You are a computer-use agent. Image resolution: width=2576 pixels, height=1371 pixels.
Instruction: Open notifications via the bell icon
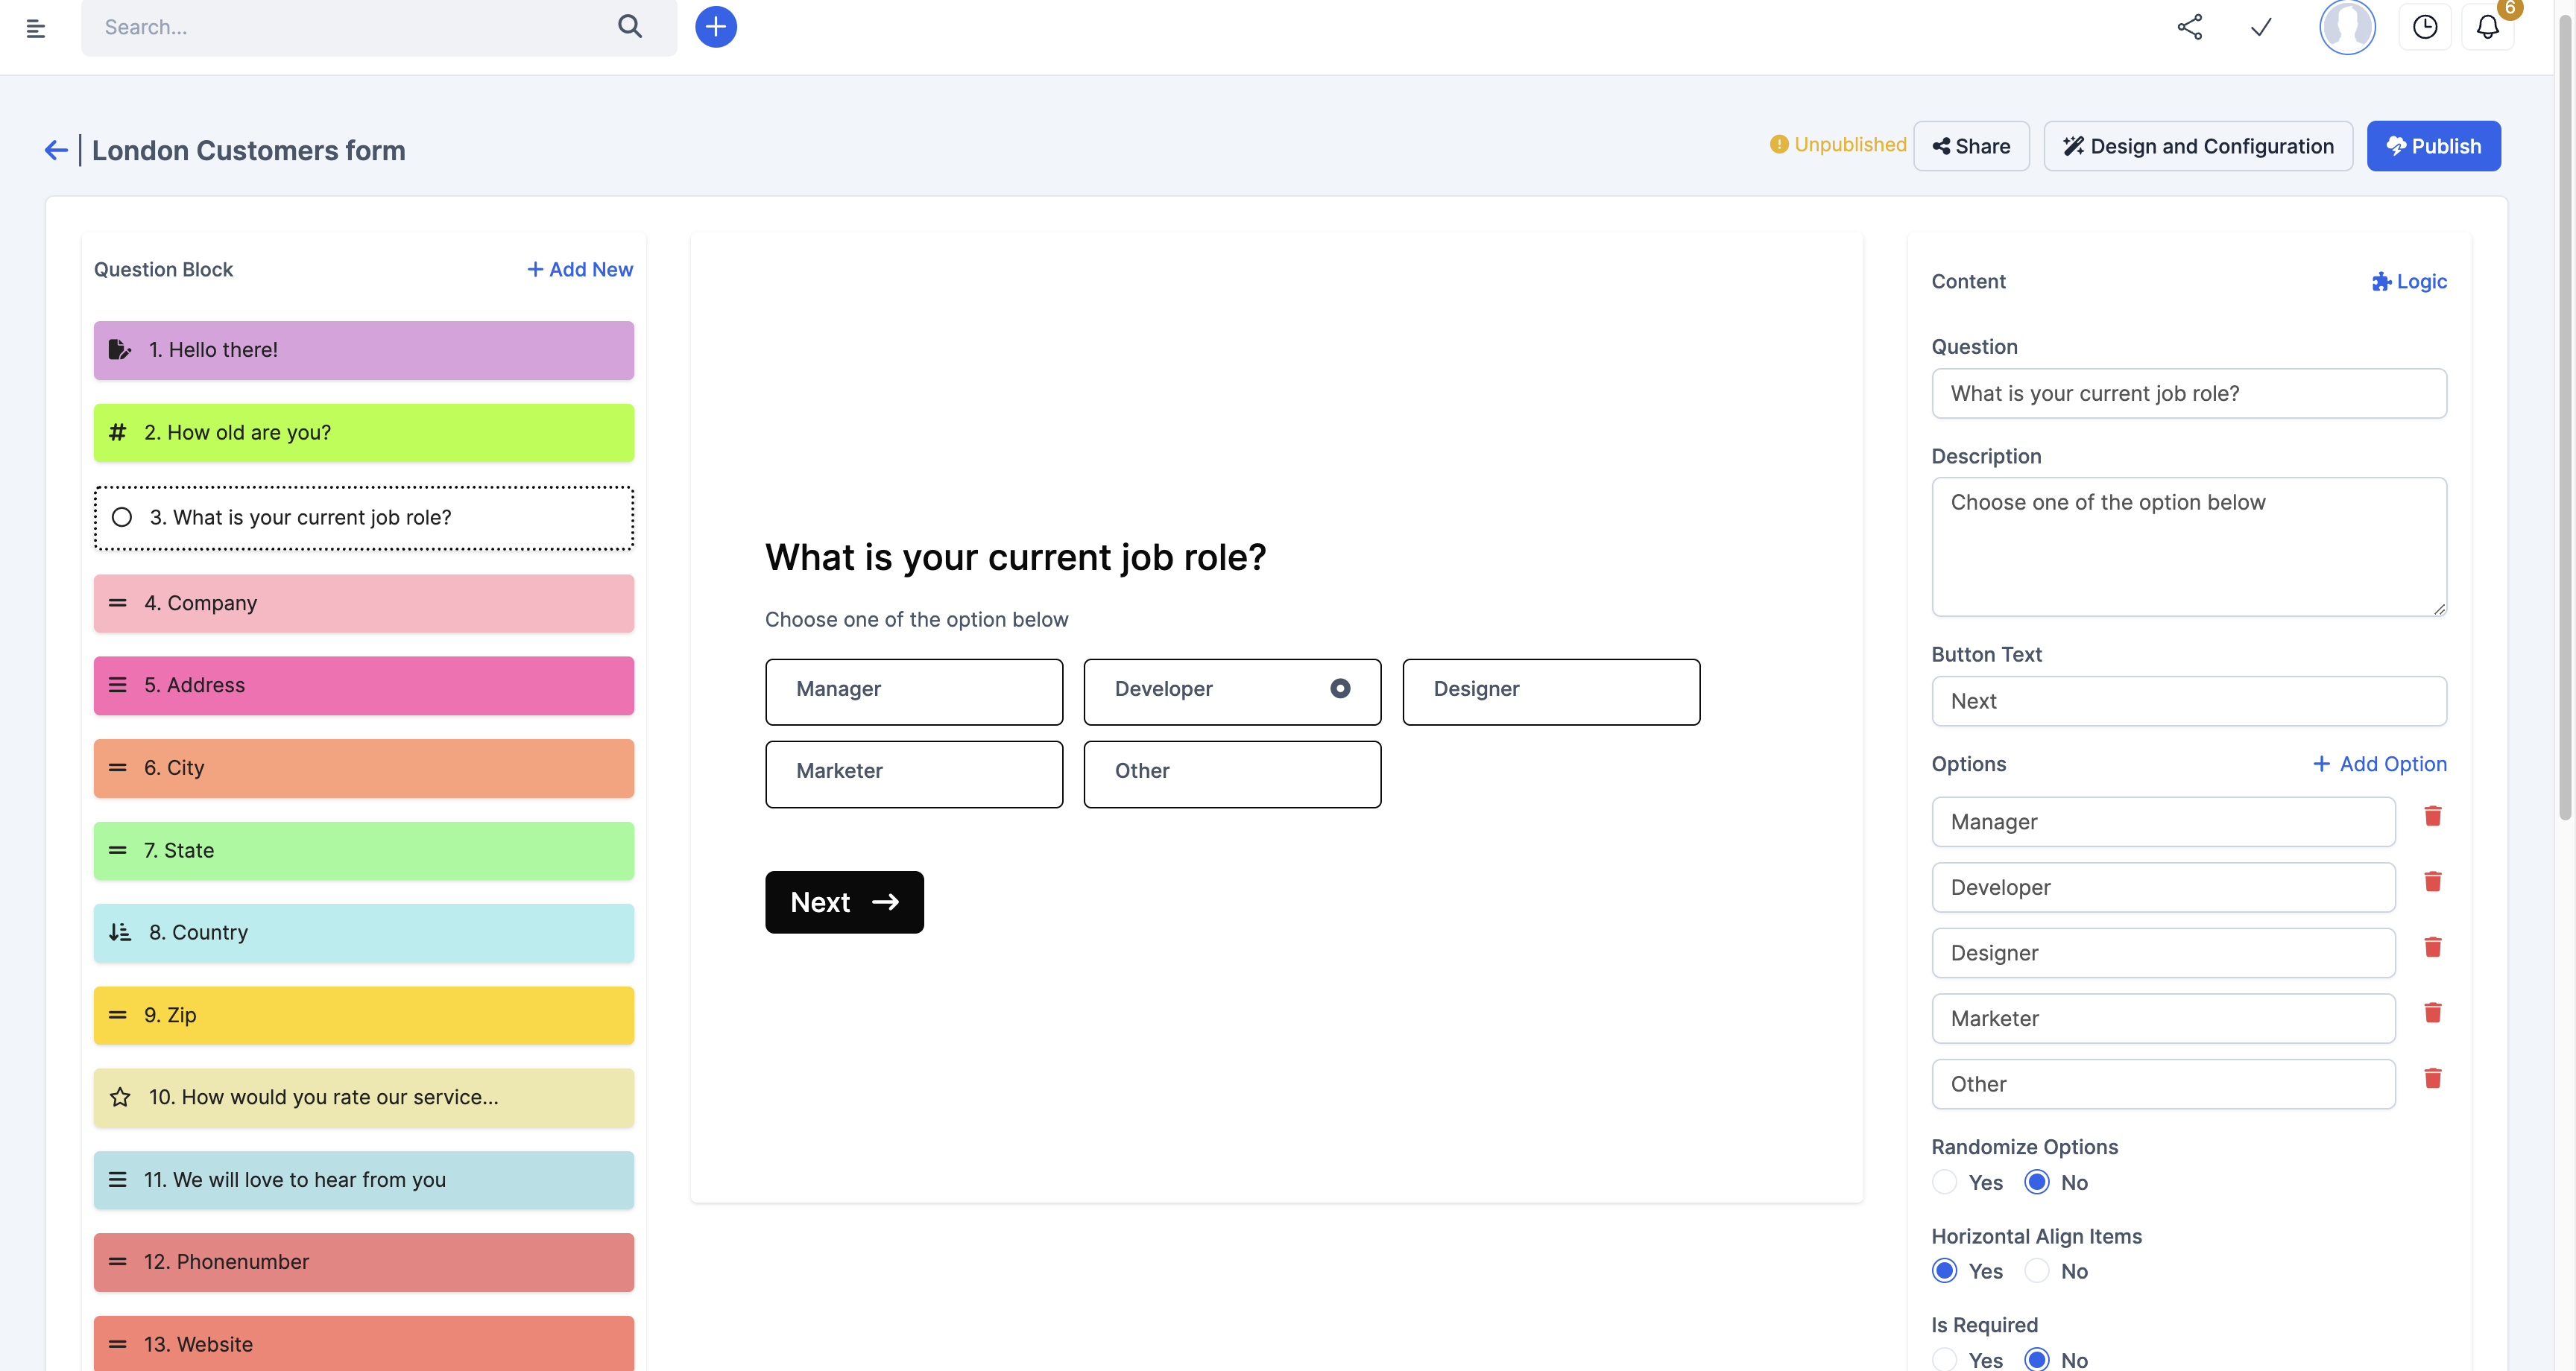(2488, 27)
